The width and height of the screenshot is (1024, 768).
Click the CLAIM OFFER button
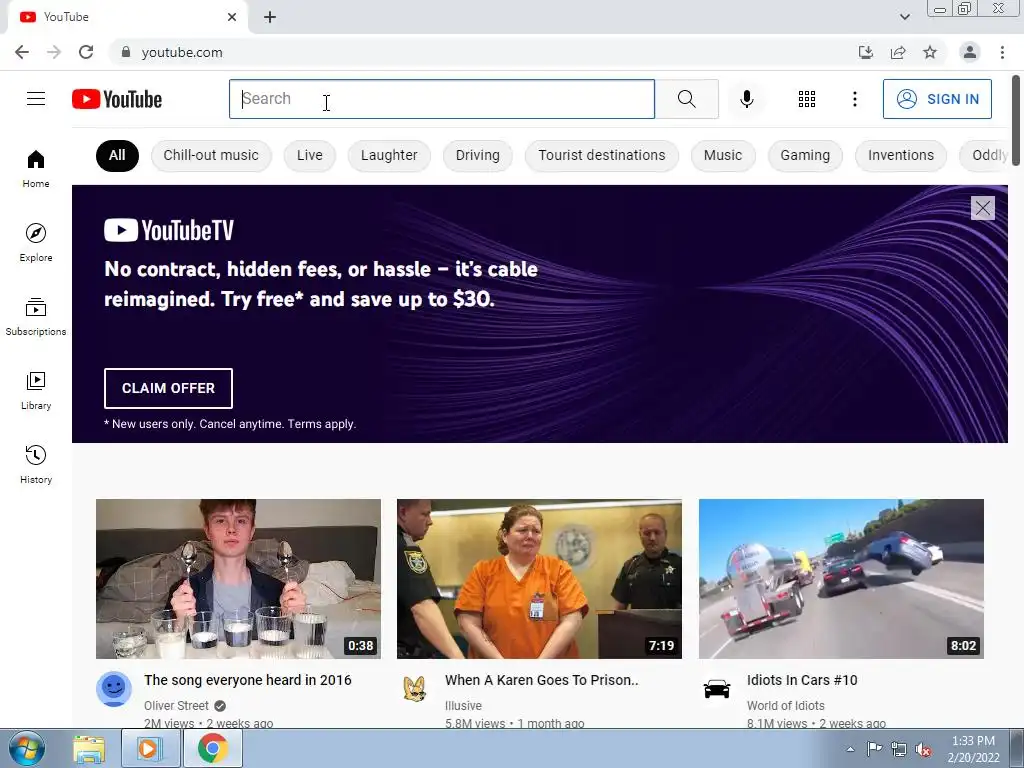click(168, 388)
